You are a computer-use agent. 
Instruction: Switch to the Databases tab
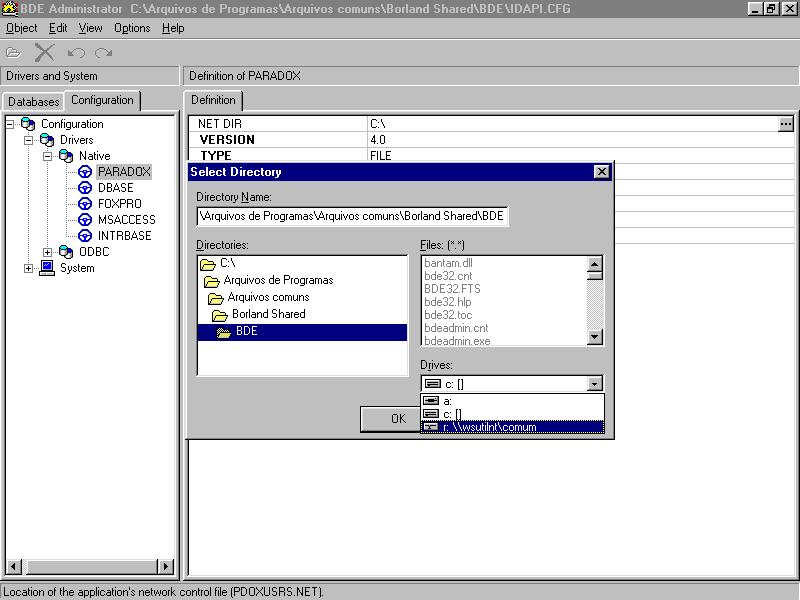coord(33,102)
